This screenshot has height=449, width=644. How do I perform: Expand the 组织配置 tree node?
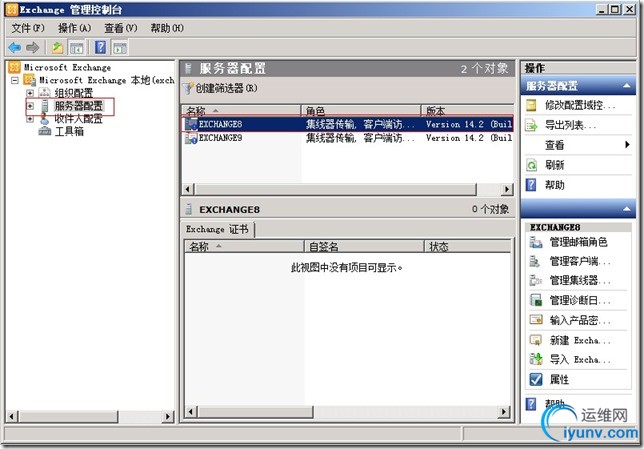(x=30, y=93)
